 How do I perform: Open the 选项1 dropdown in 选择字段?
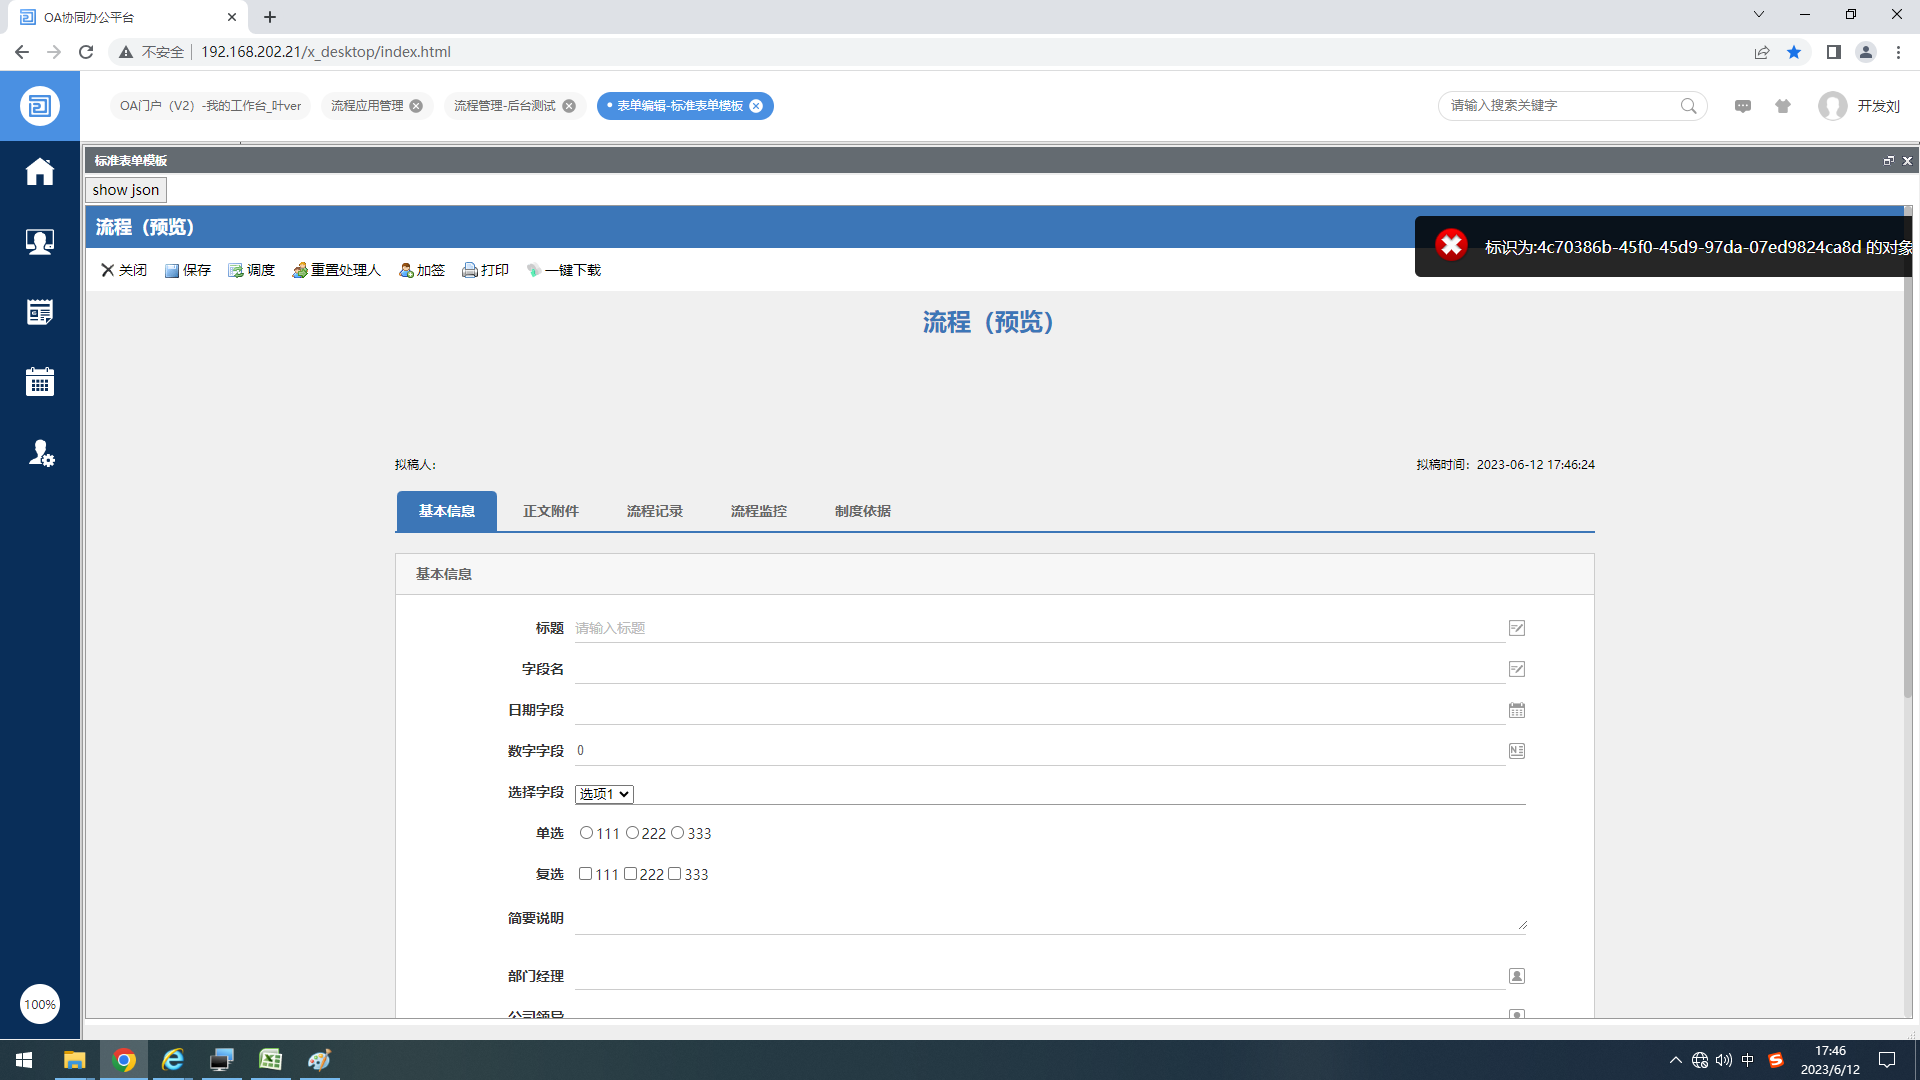point(604,794)
